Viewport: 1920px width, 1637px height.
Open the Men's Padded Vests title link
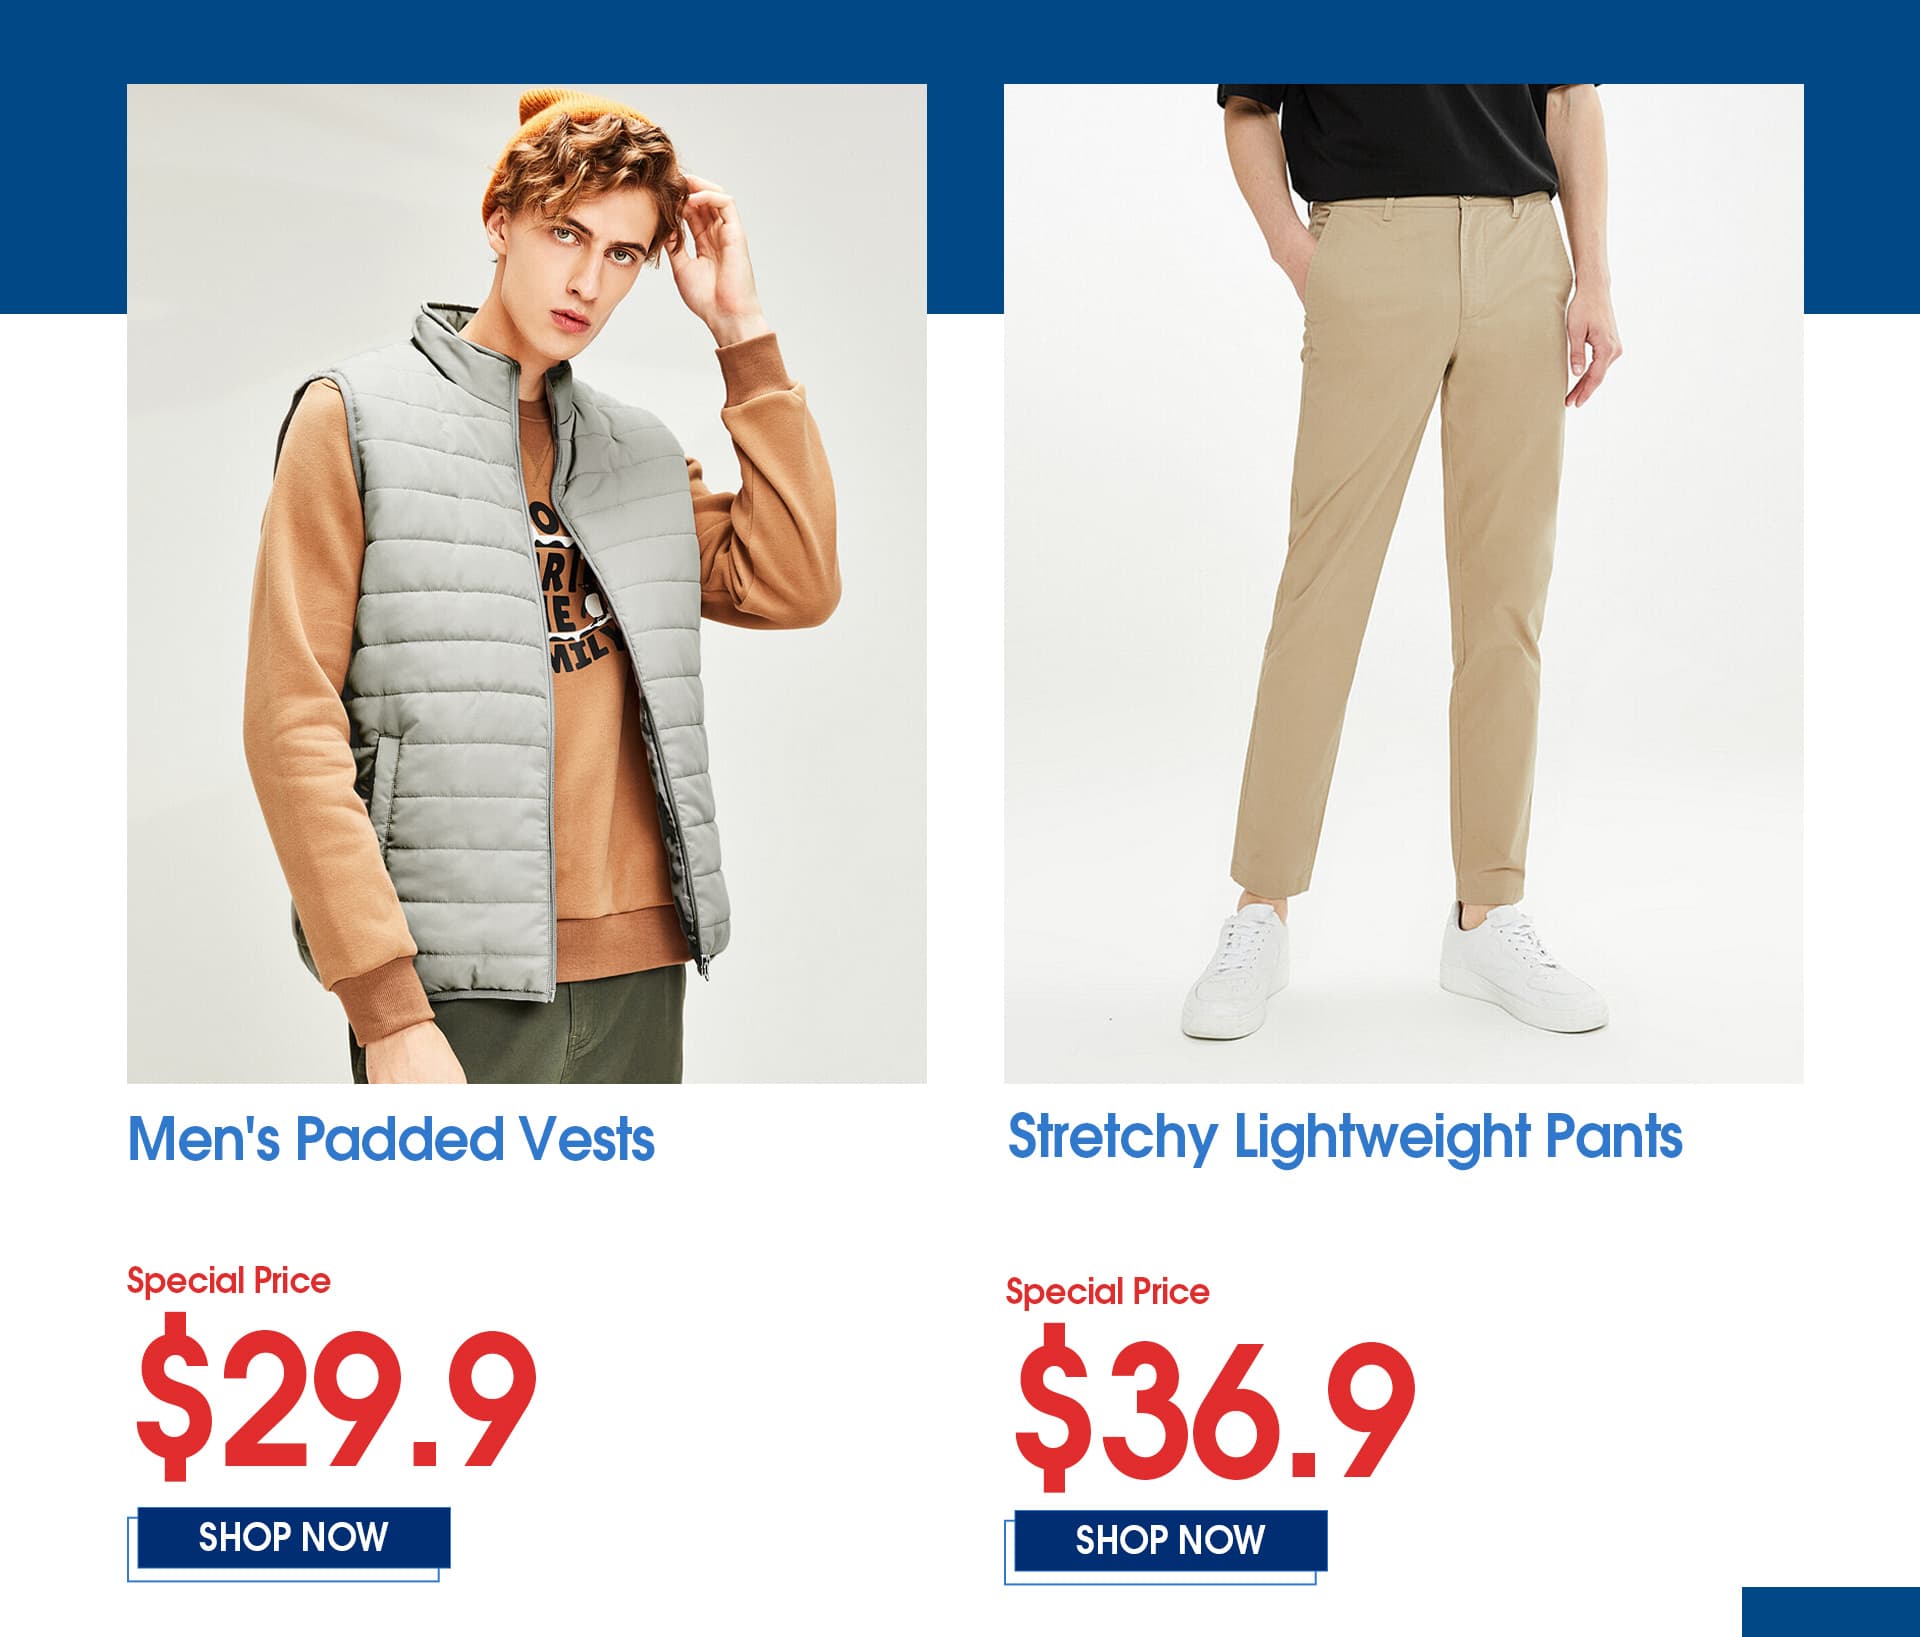tap(391, 1139)
